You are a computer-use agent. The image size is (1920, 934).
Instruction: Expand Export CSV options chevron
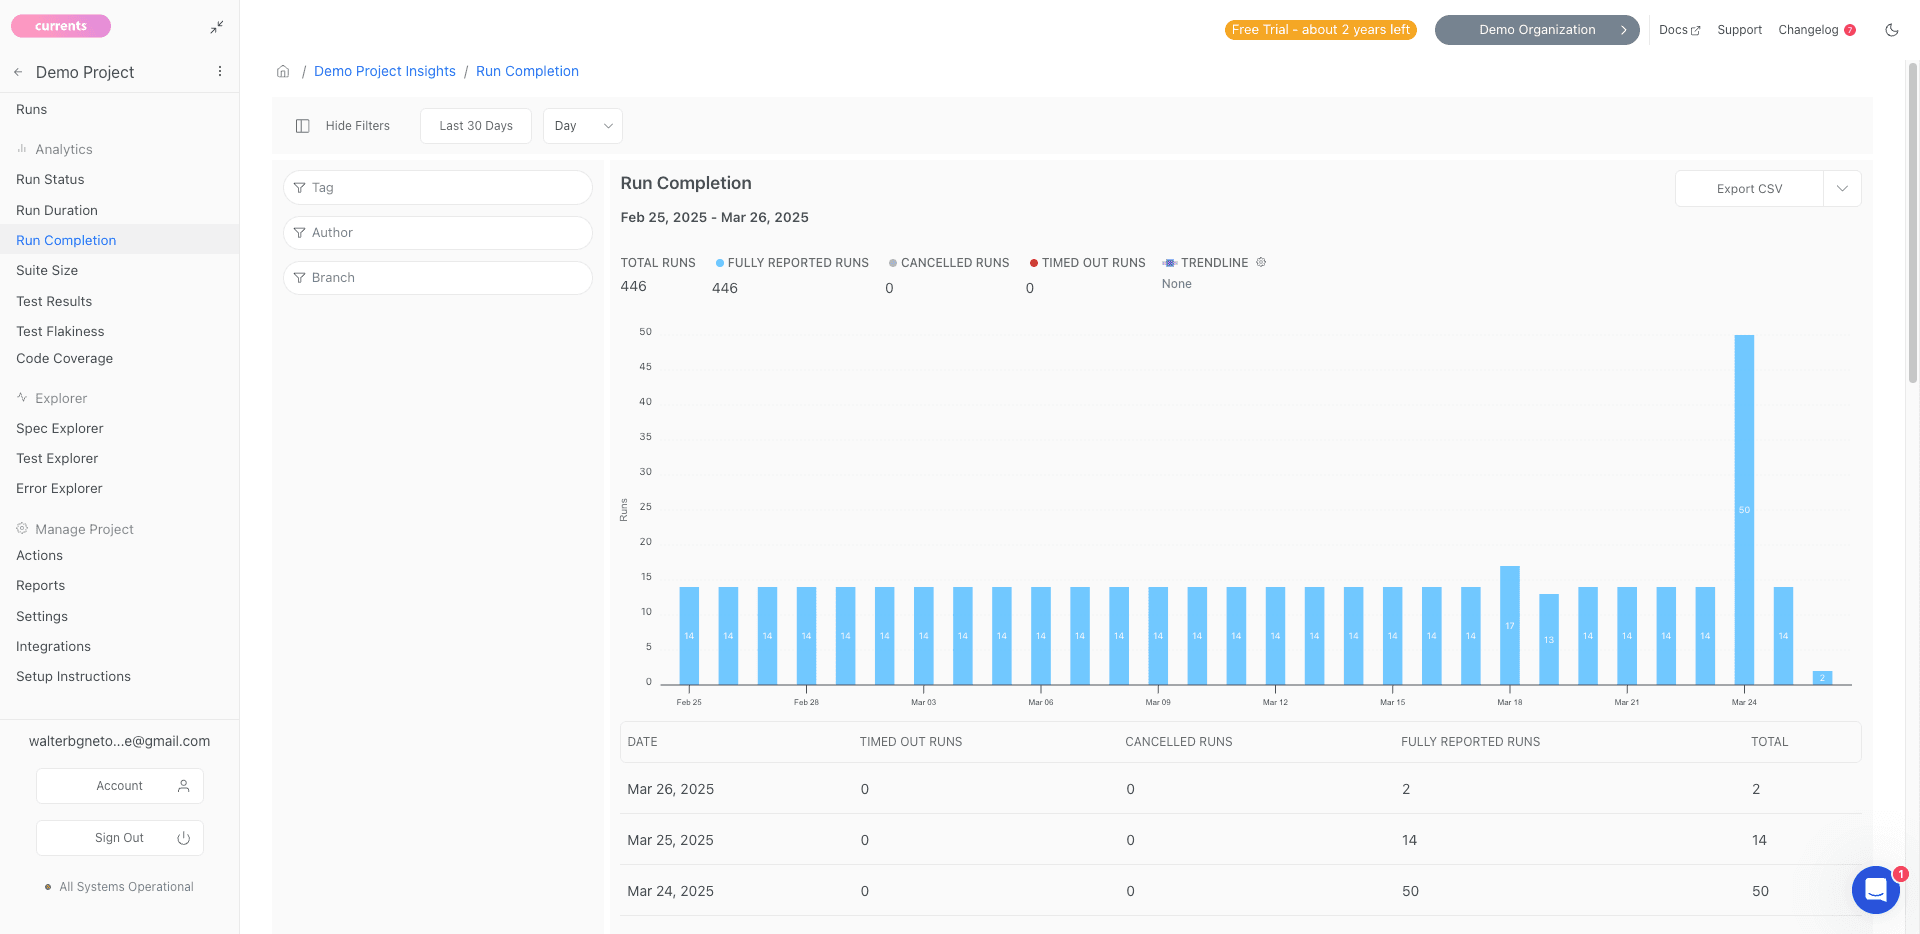(x=1842, y=189)
